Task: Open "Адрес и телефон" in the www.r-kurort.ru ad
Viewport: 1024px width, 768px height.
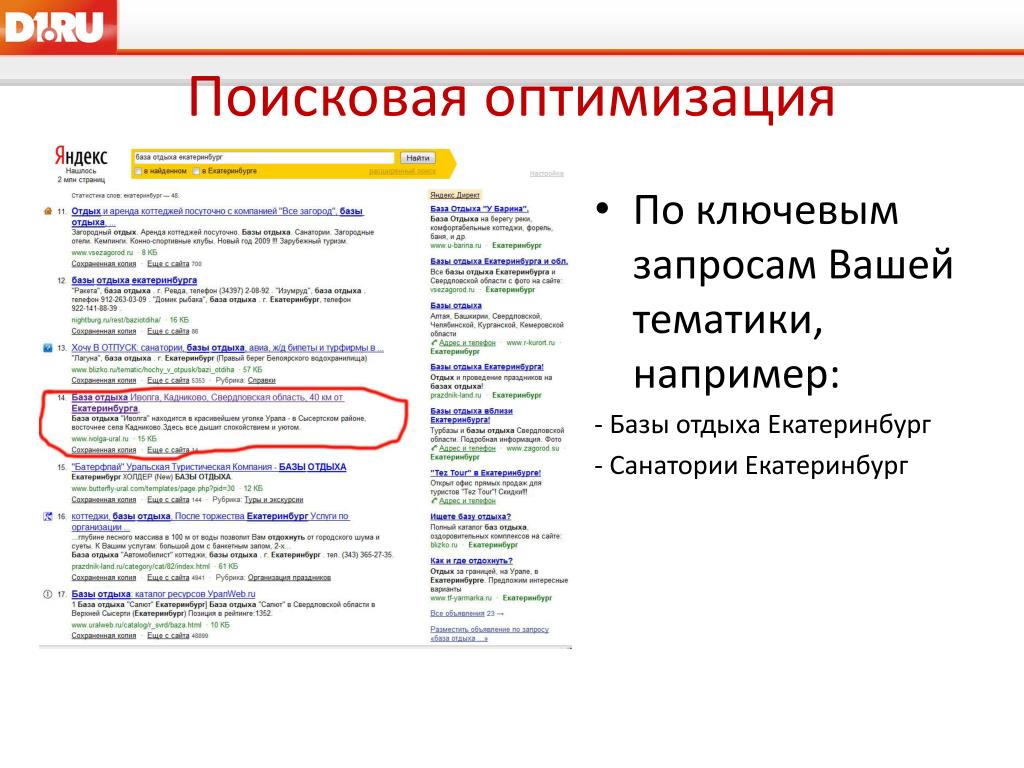Action: coord(467,343)
